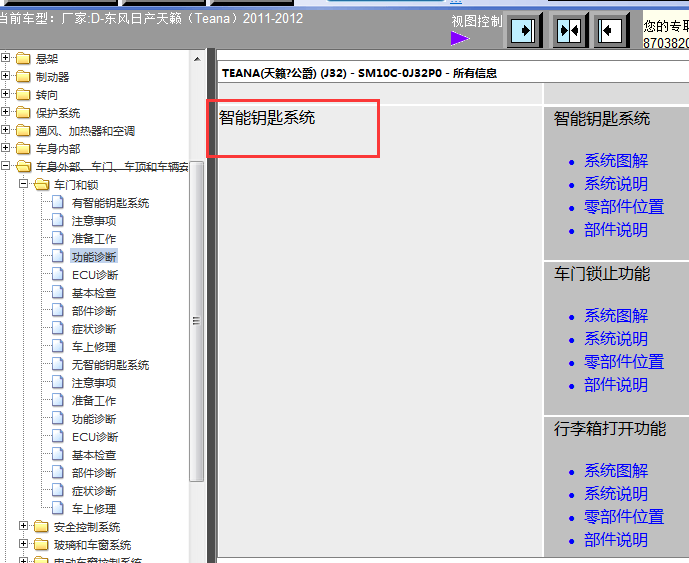Open 系统说明 link under 车门锁止功能
The width and height of the screenshot is (689, 563).
click(x=616, y=339)
